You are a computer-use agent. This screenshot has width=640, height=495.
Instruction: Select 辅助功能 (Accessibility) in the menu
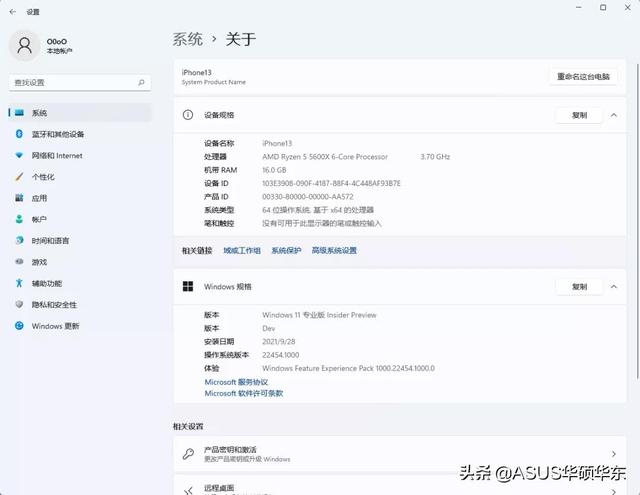pyautogui.click(x=80, y=283)
